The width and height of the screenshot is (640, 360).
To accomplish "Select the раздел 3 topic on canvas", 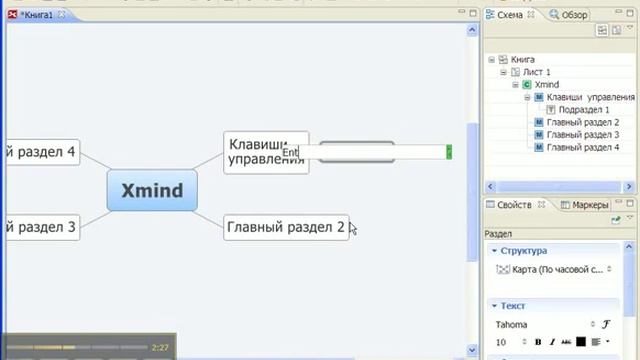I will (x=43, y=227).
